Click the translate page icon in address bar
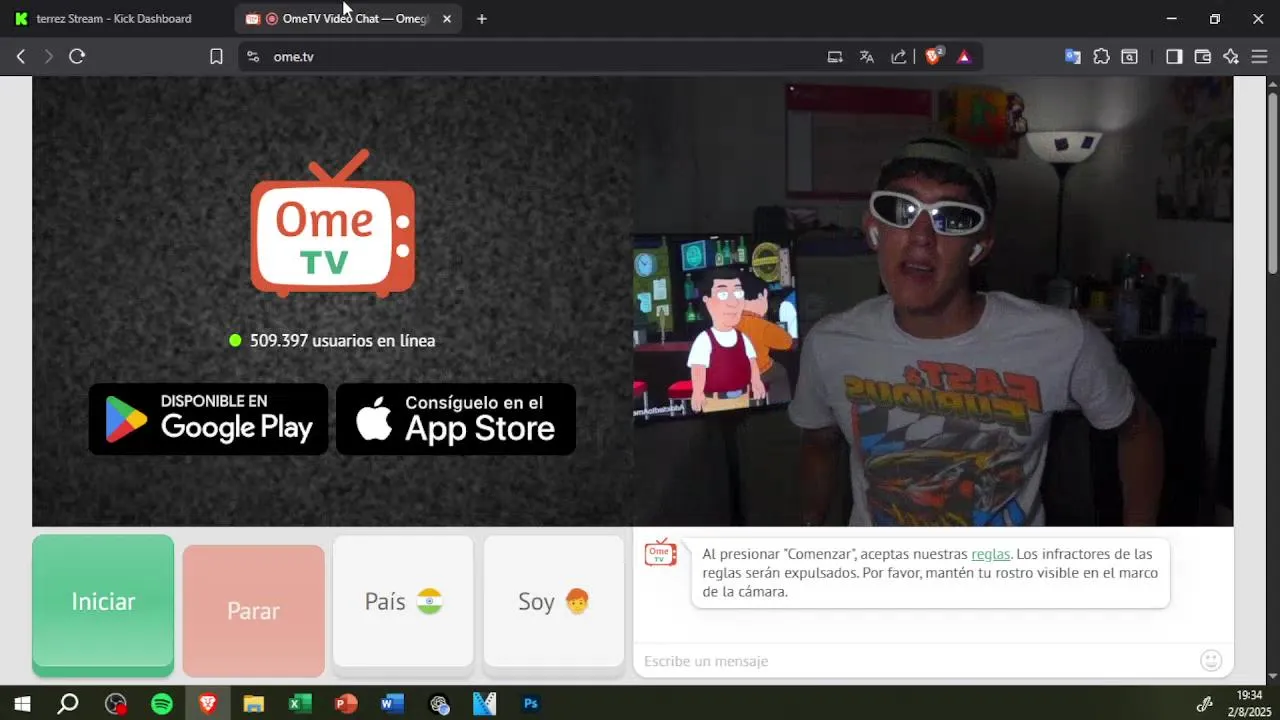 point(867,57)
